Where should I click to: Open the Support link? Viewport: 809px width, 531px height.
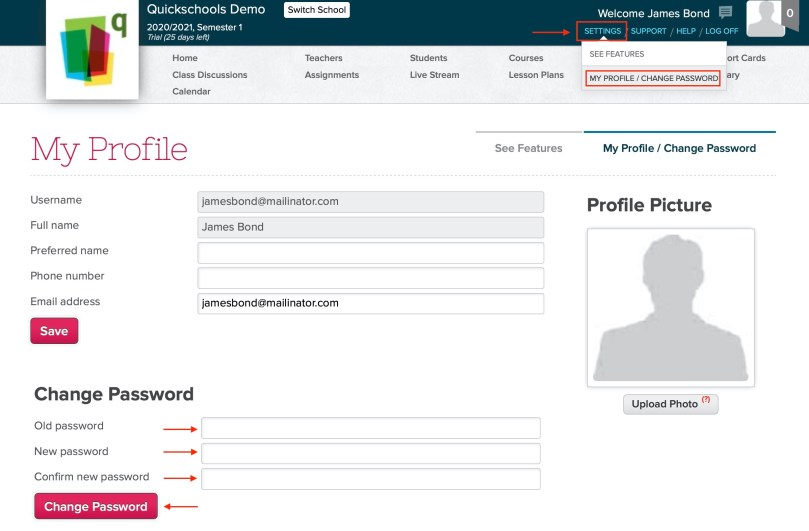tap(649, 31)
